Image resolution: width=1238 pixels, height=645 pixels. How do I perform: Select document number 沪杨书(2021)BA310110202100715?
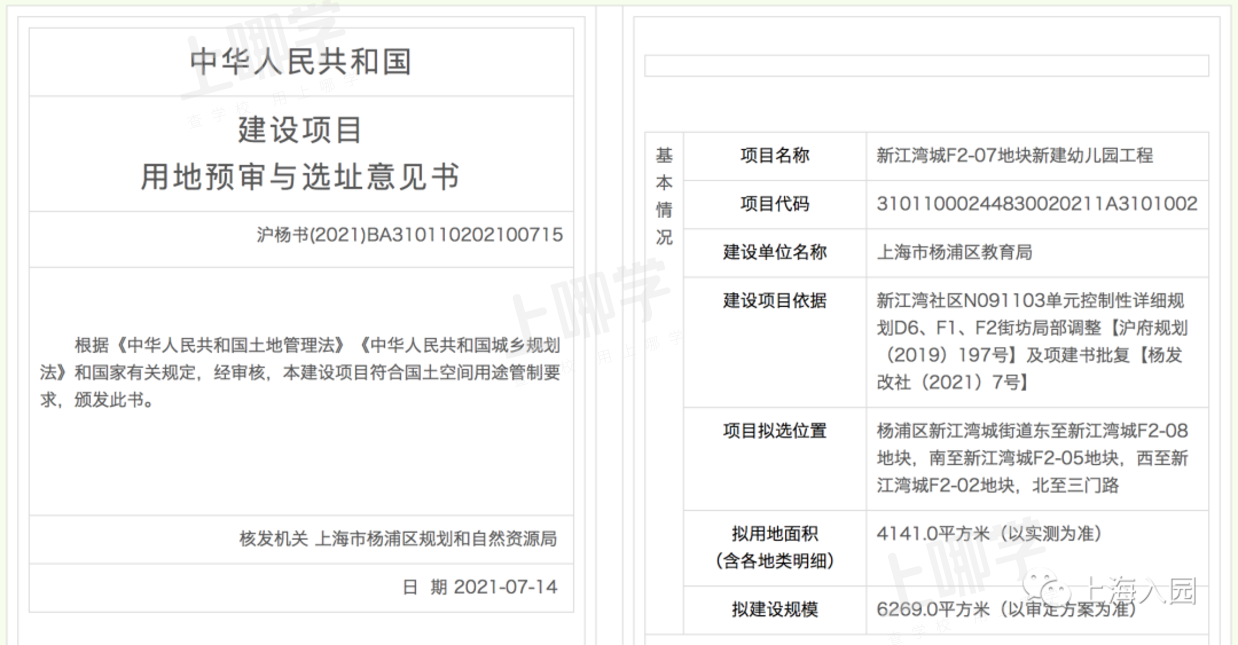[x=409, y=235]
